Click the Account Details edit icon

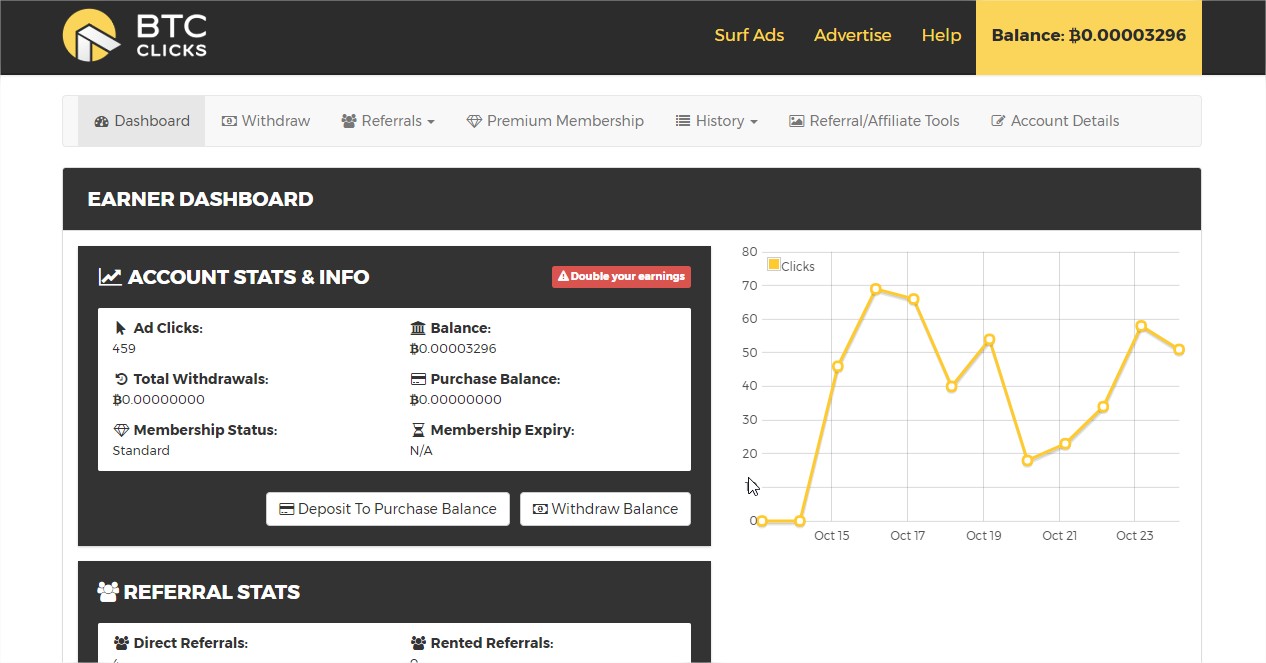point(998,121)
